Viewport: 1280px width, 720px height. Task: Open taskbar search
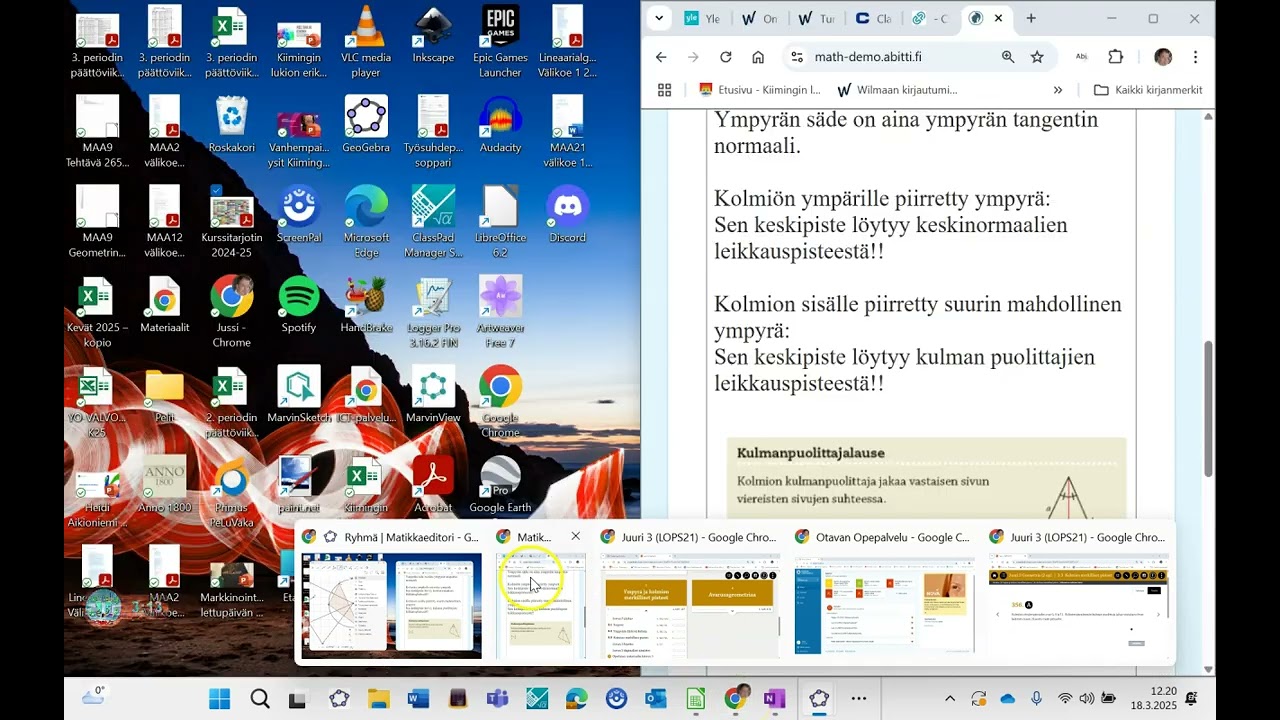(260, 698)
